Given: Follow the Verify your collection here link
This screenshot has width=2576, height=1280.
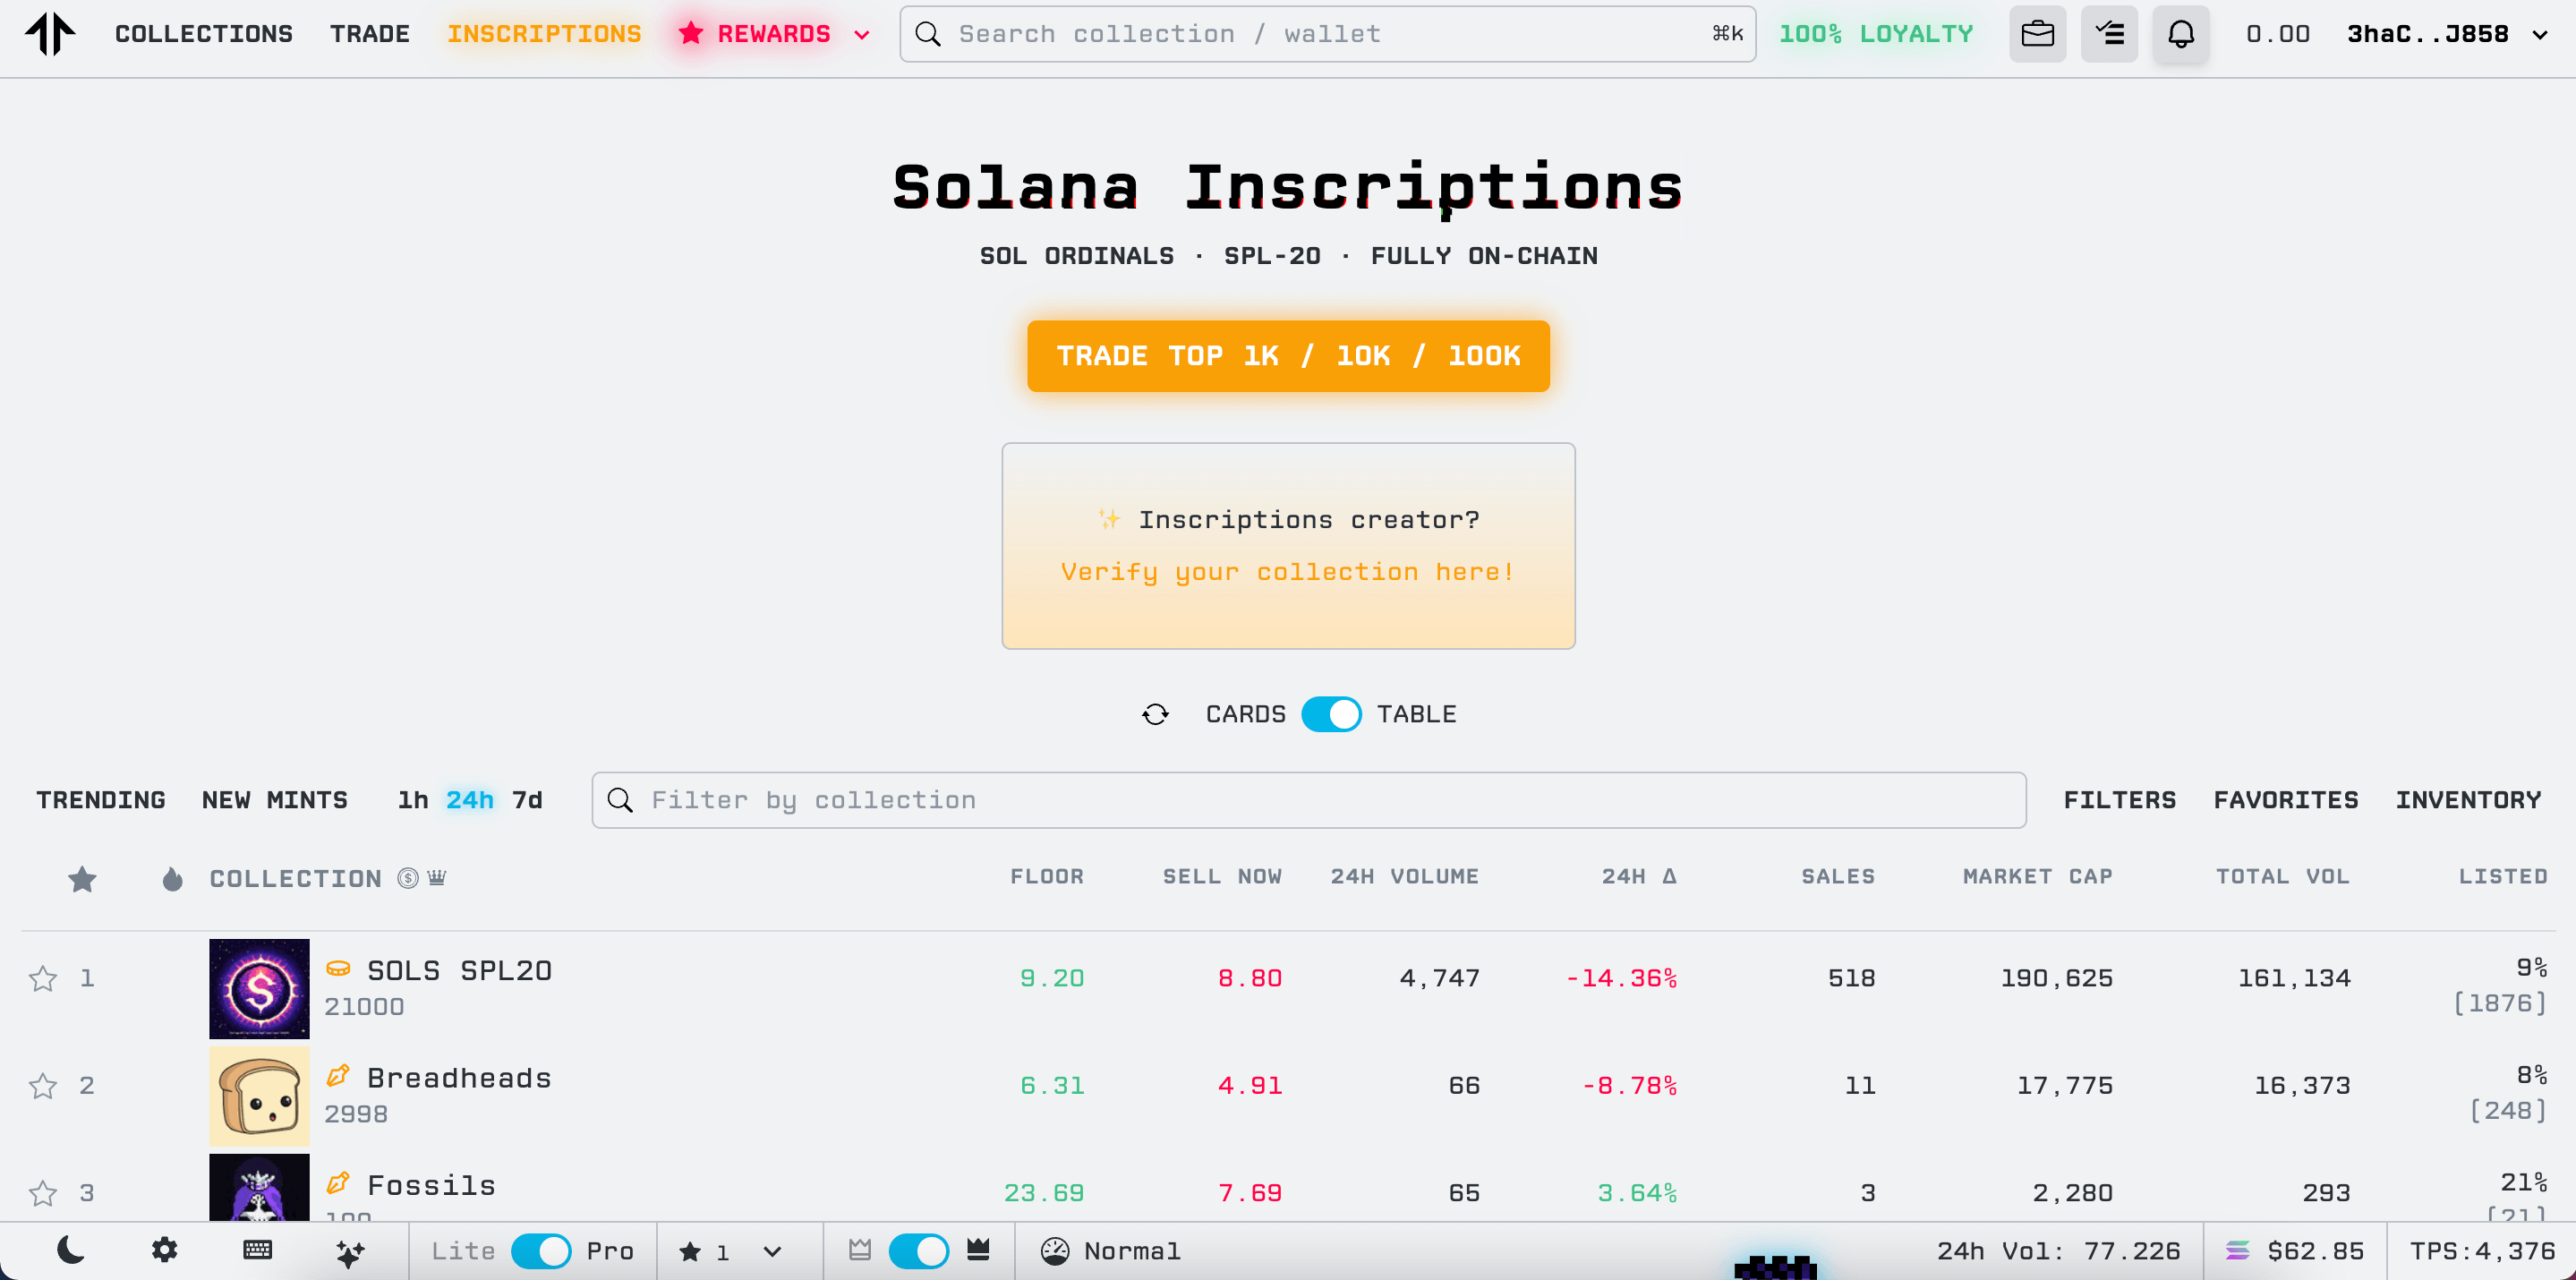Looking at the screenshot, I should click(x=1288, y=572).
